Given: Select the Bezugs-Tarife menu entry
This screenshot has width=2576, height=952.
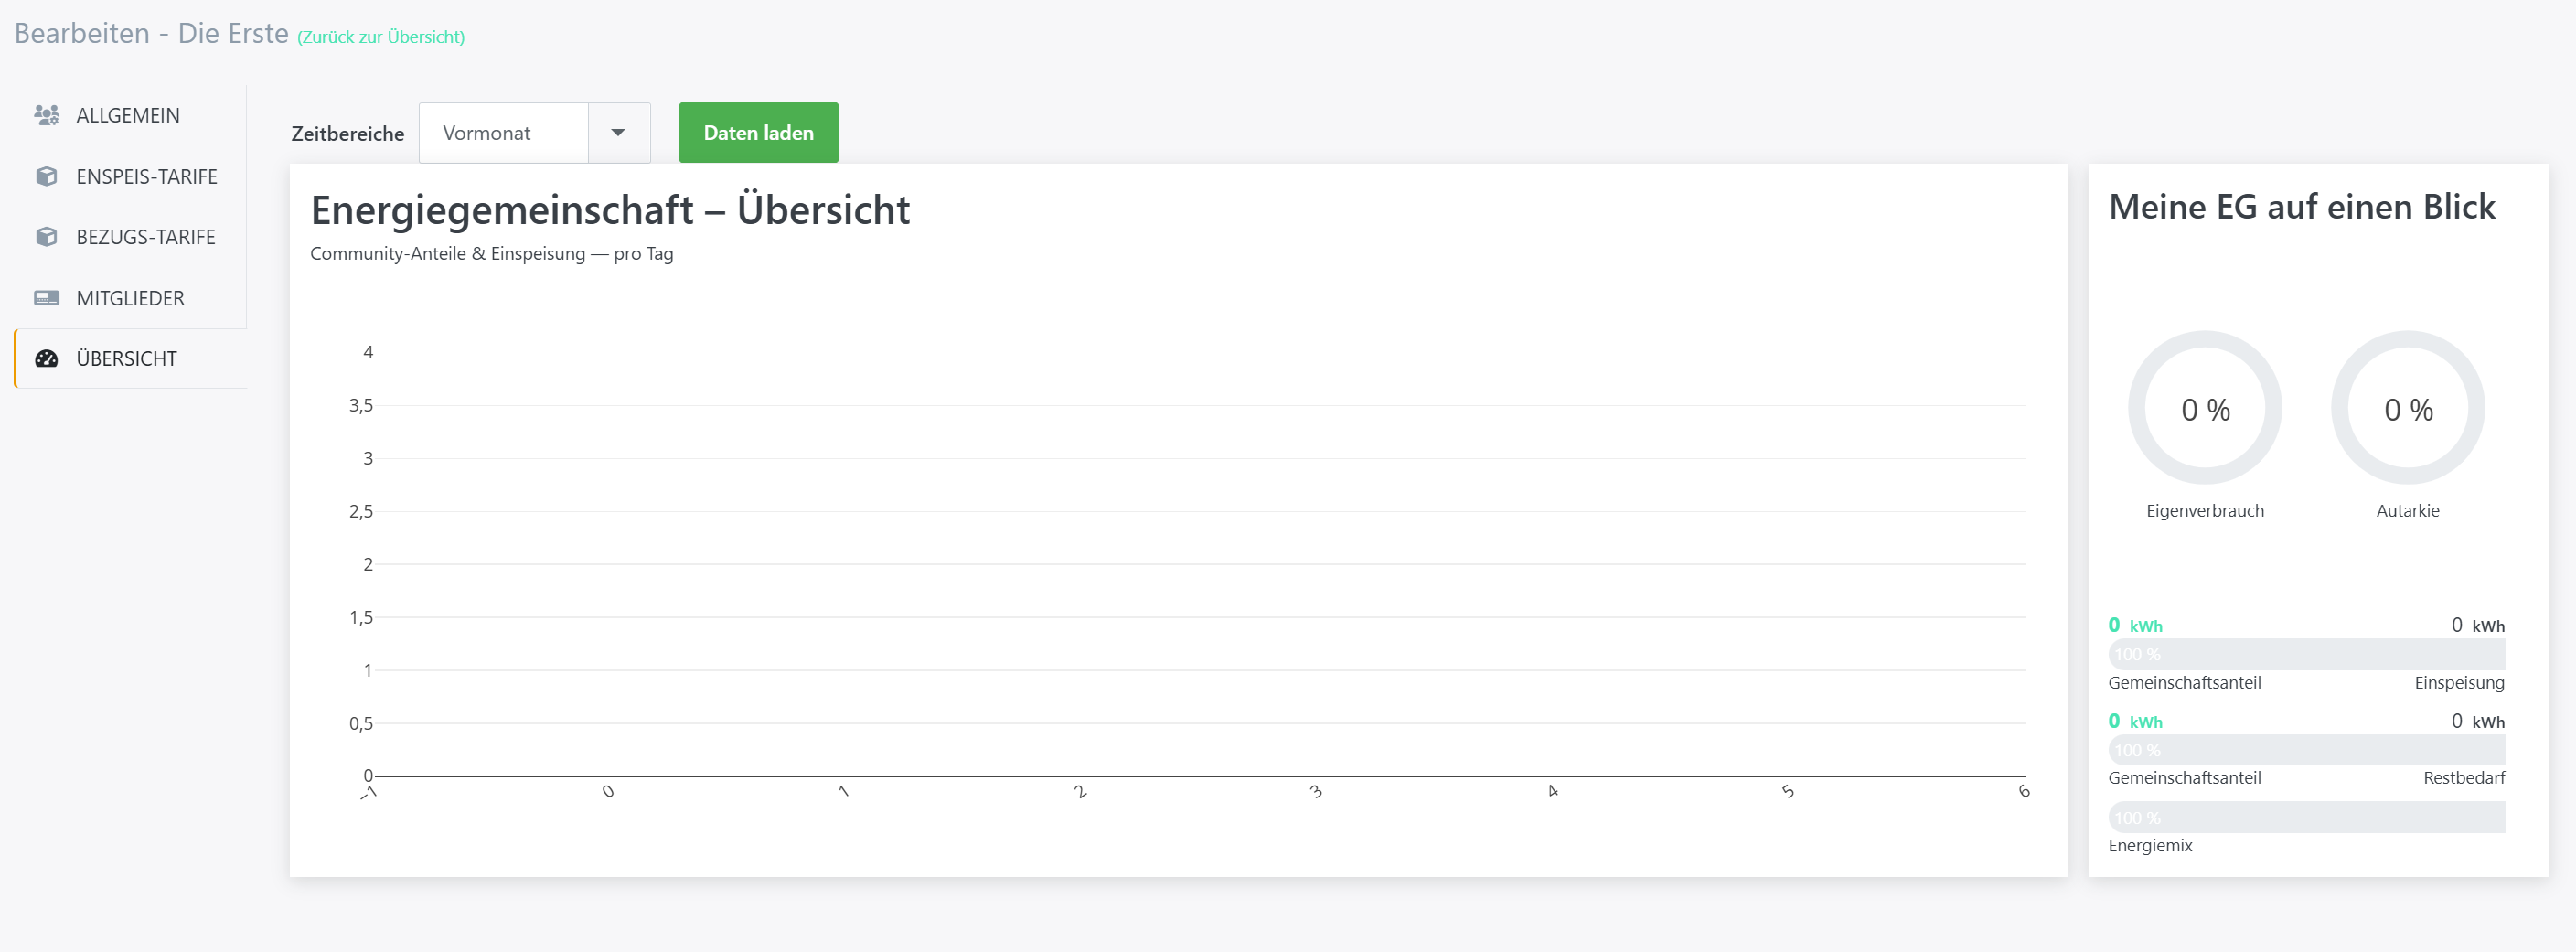Looking at the screenshot, I should [x=130, y=237].
